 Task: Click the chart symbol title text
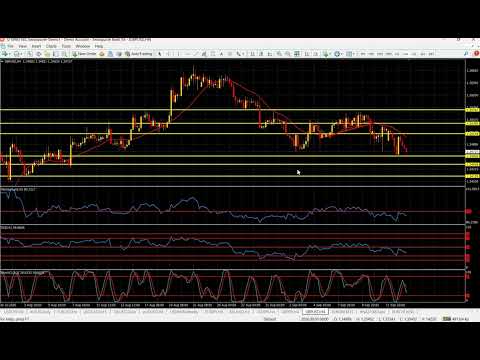click(x=39, y=61)
